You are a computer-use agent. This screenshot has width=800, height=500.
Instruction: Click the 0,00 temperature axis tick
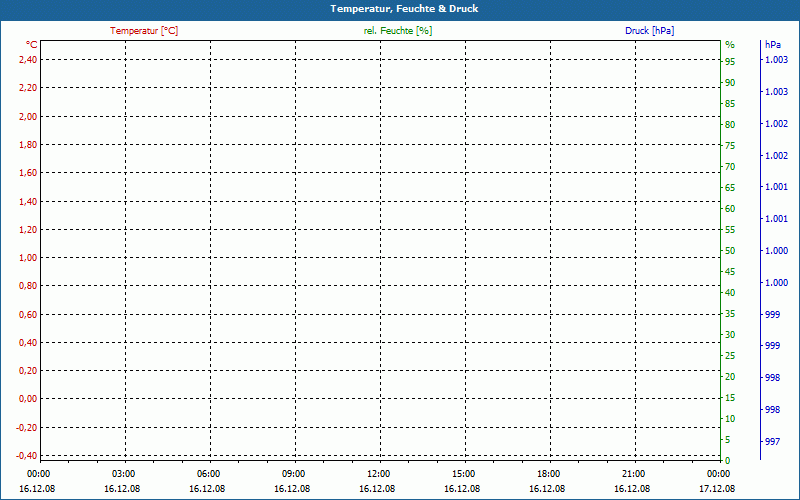27,399
